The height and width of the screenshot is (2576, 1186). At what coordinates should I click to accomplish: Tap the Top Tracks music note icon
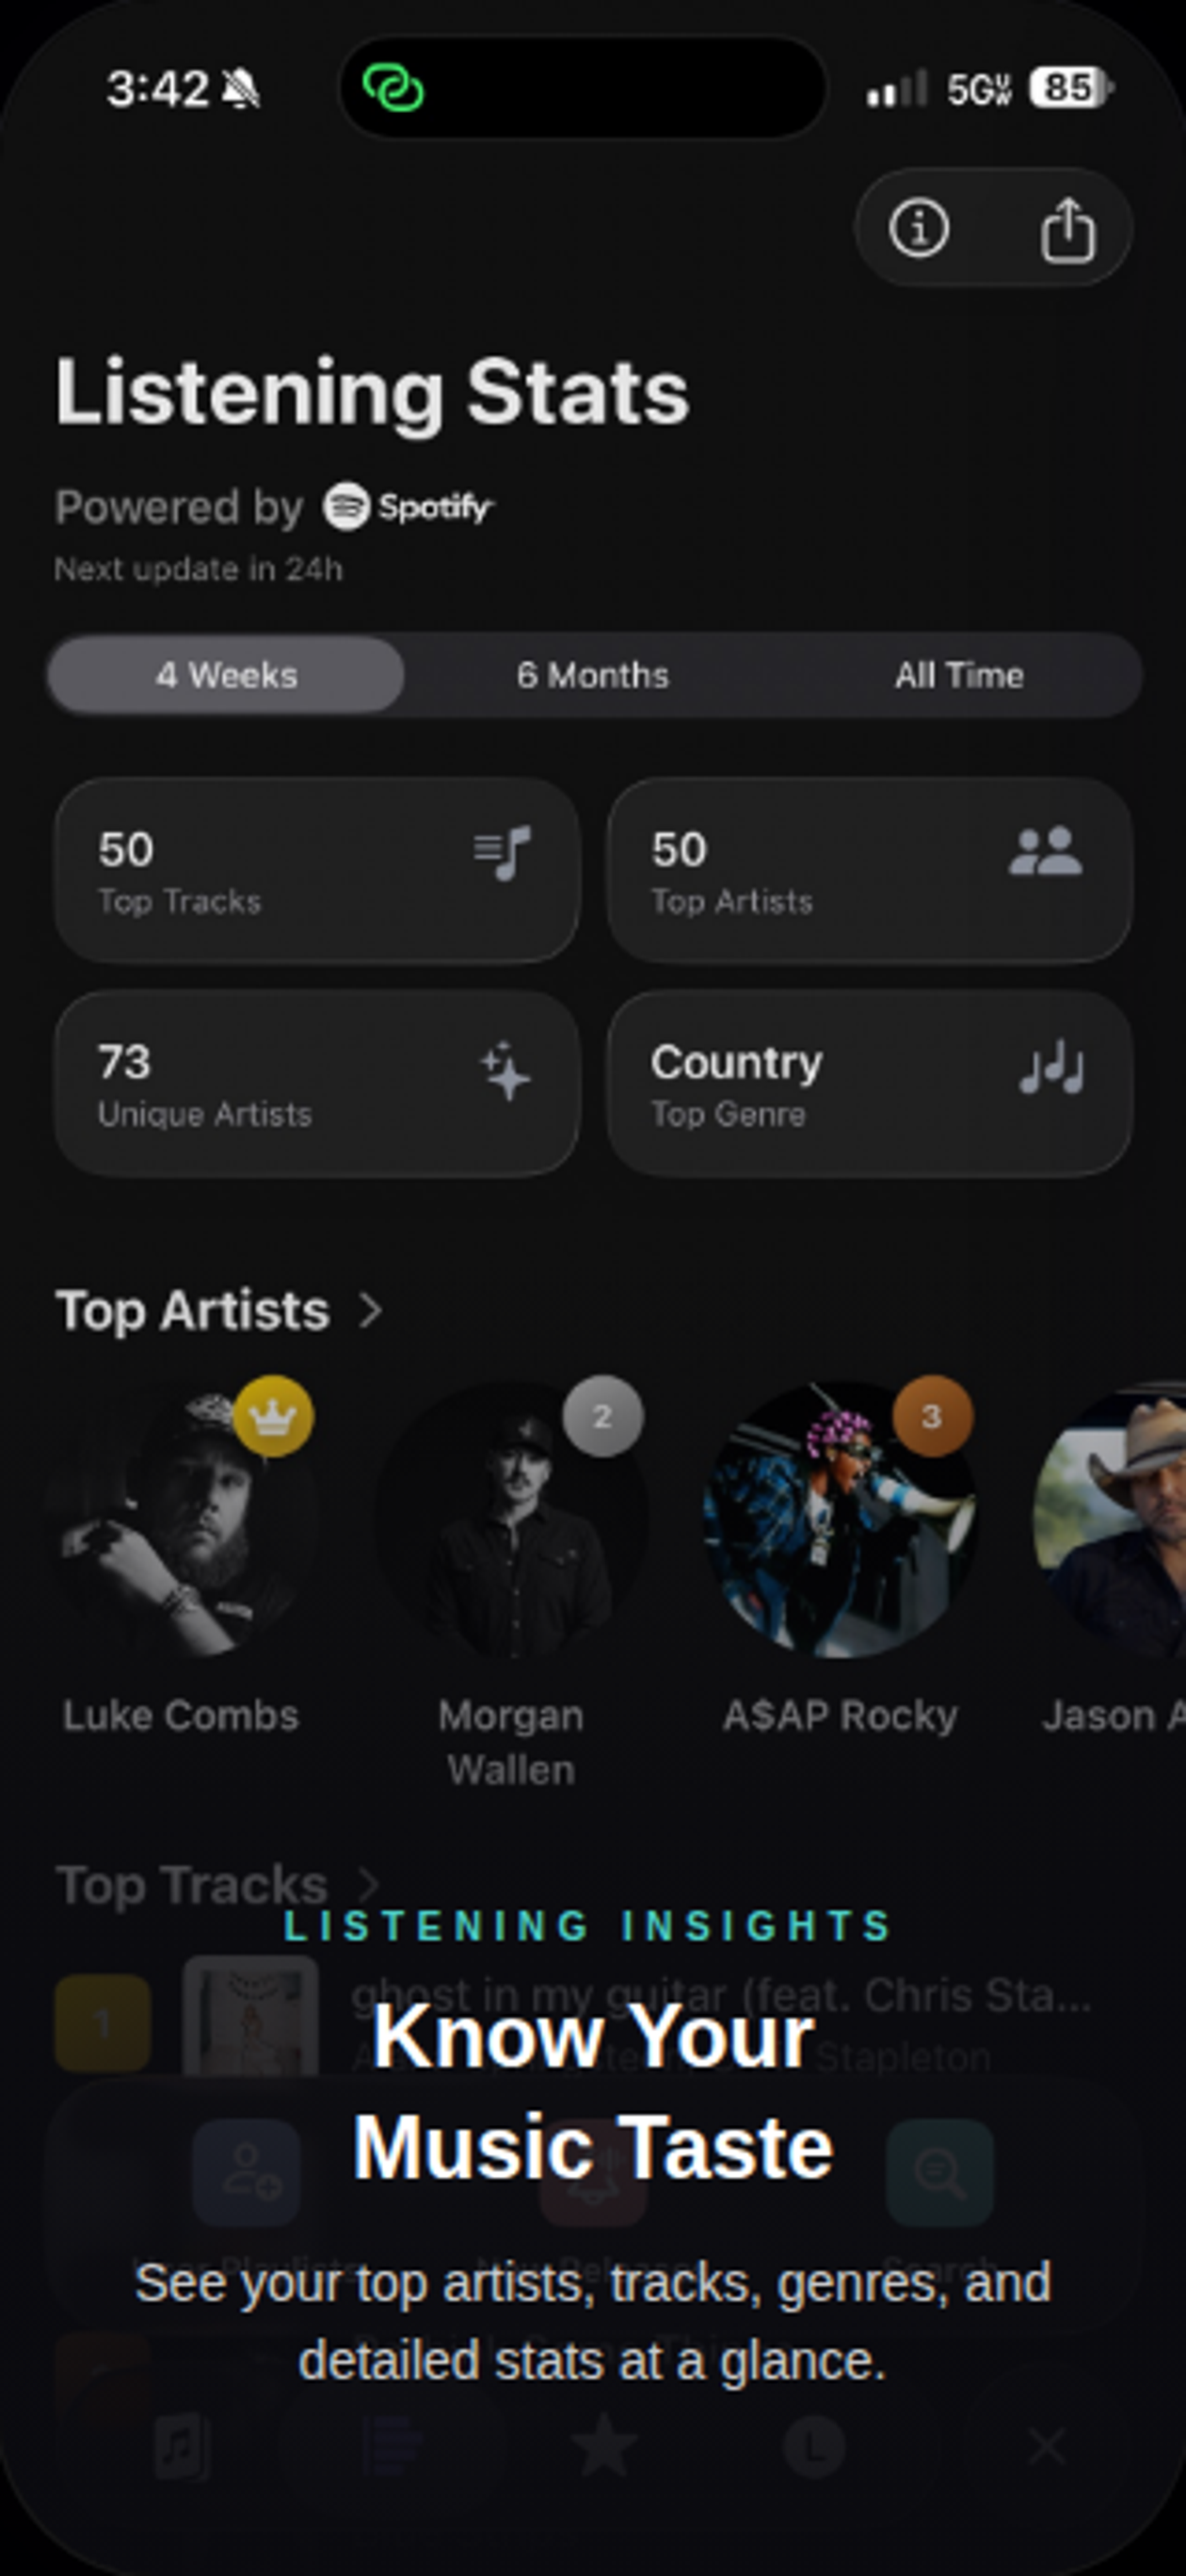(502, 853)
